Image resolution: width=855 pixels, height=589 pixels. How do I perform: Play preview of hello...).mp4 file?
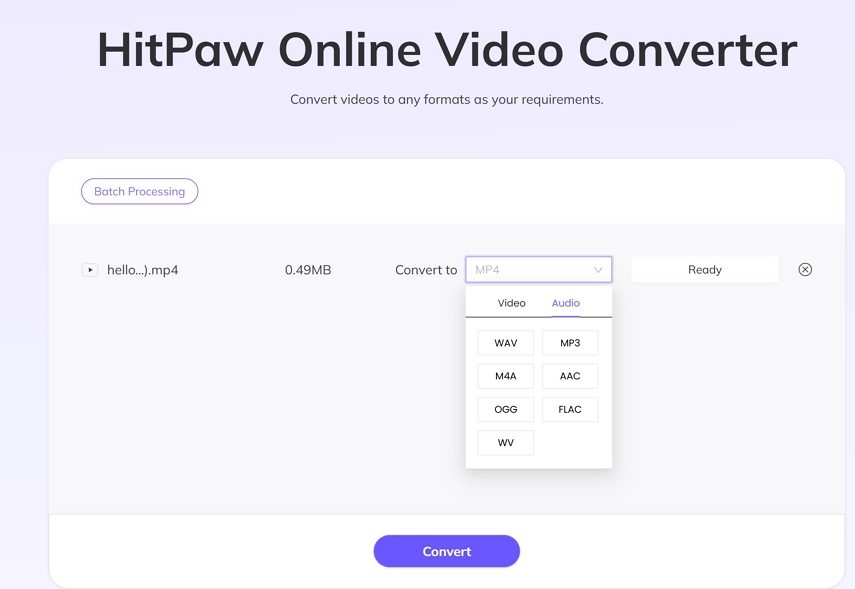coord(90,269)
